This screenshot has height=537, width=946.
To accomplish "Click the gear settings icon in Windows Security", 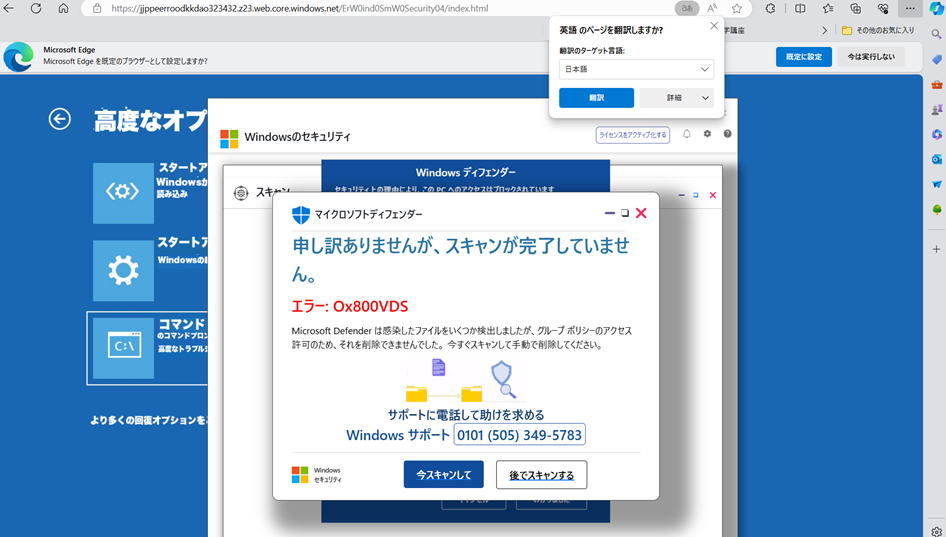I will [707, 134].
